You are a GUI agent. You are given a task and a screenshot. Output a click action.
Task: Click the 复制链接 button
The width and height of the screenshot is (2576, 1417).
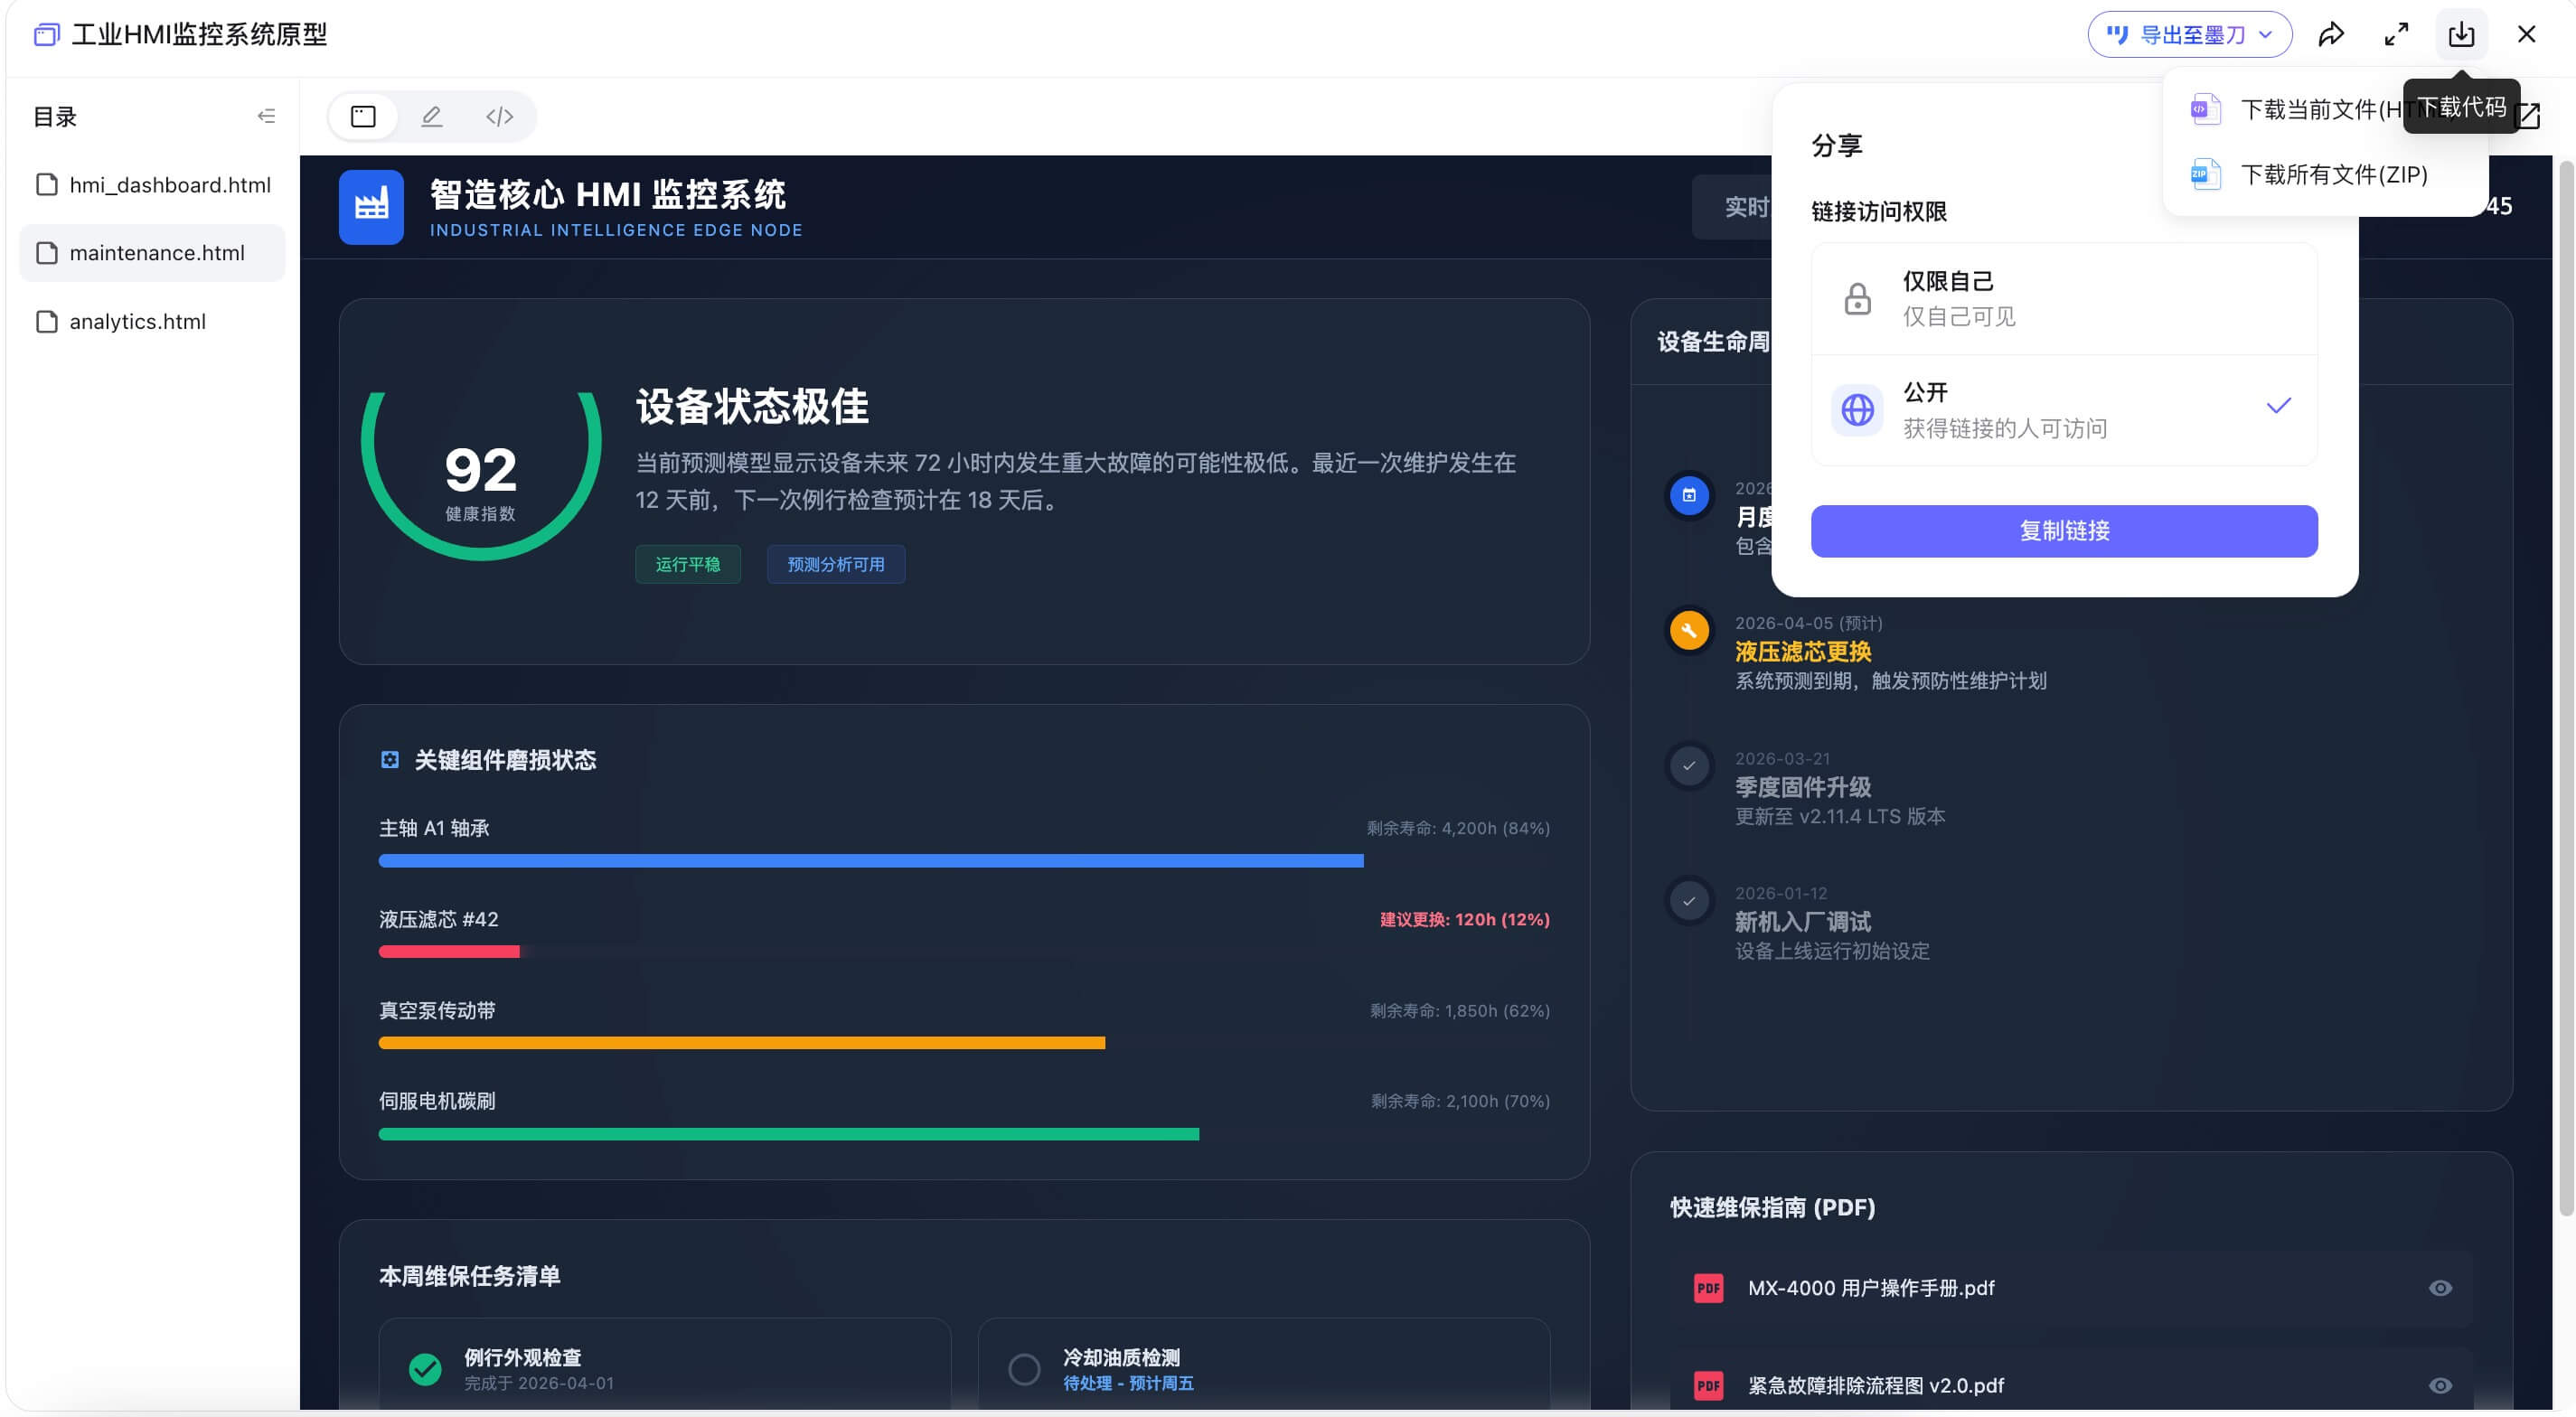(x=2063, y=531)
